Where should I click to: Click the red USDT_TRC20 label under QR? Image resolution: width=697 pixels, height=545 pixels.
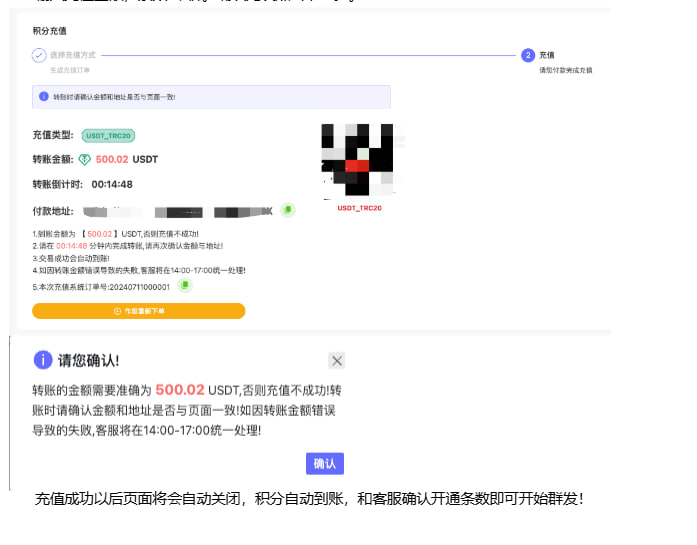point(359,208)
